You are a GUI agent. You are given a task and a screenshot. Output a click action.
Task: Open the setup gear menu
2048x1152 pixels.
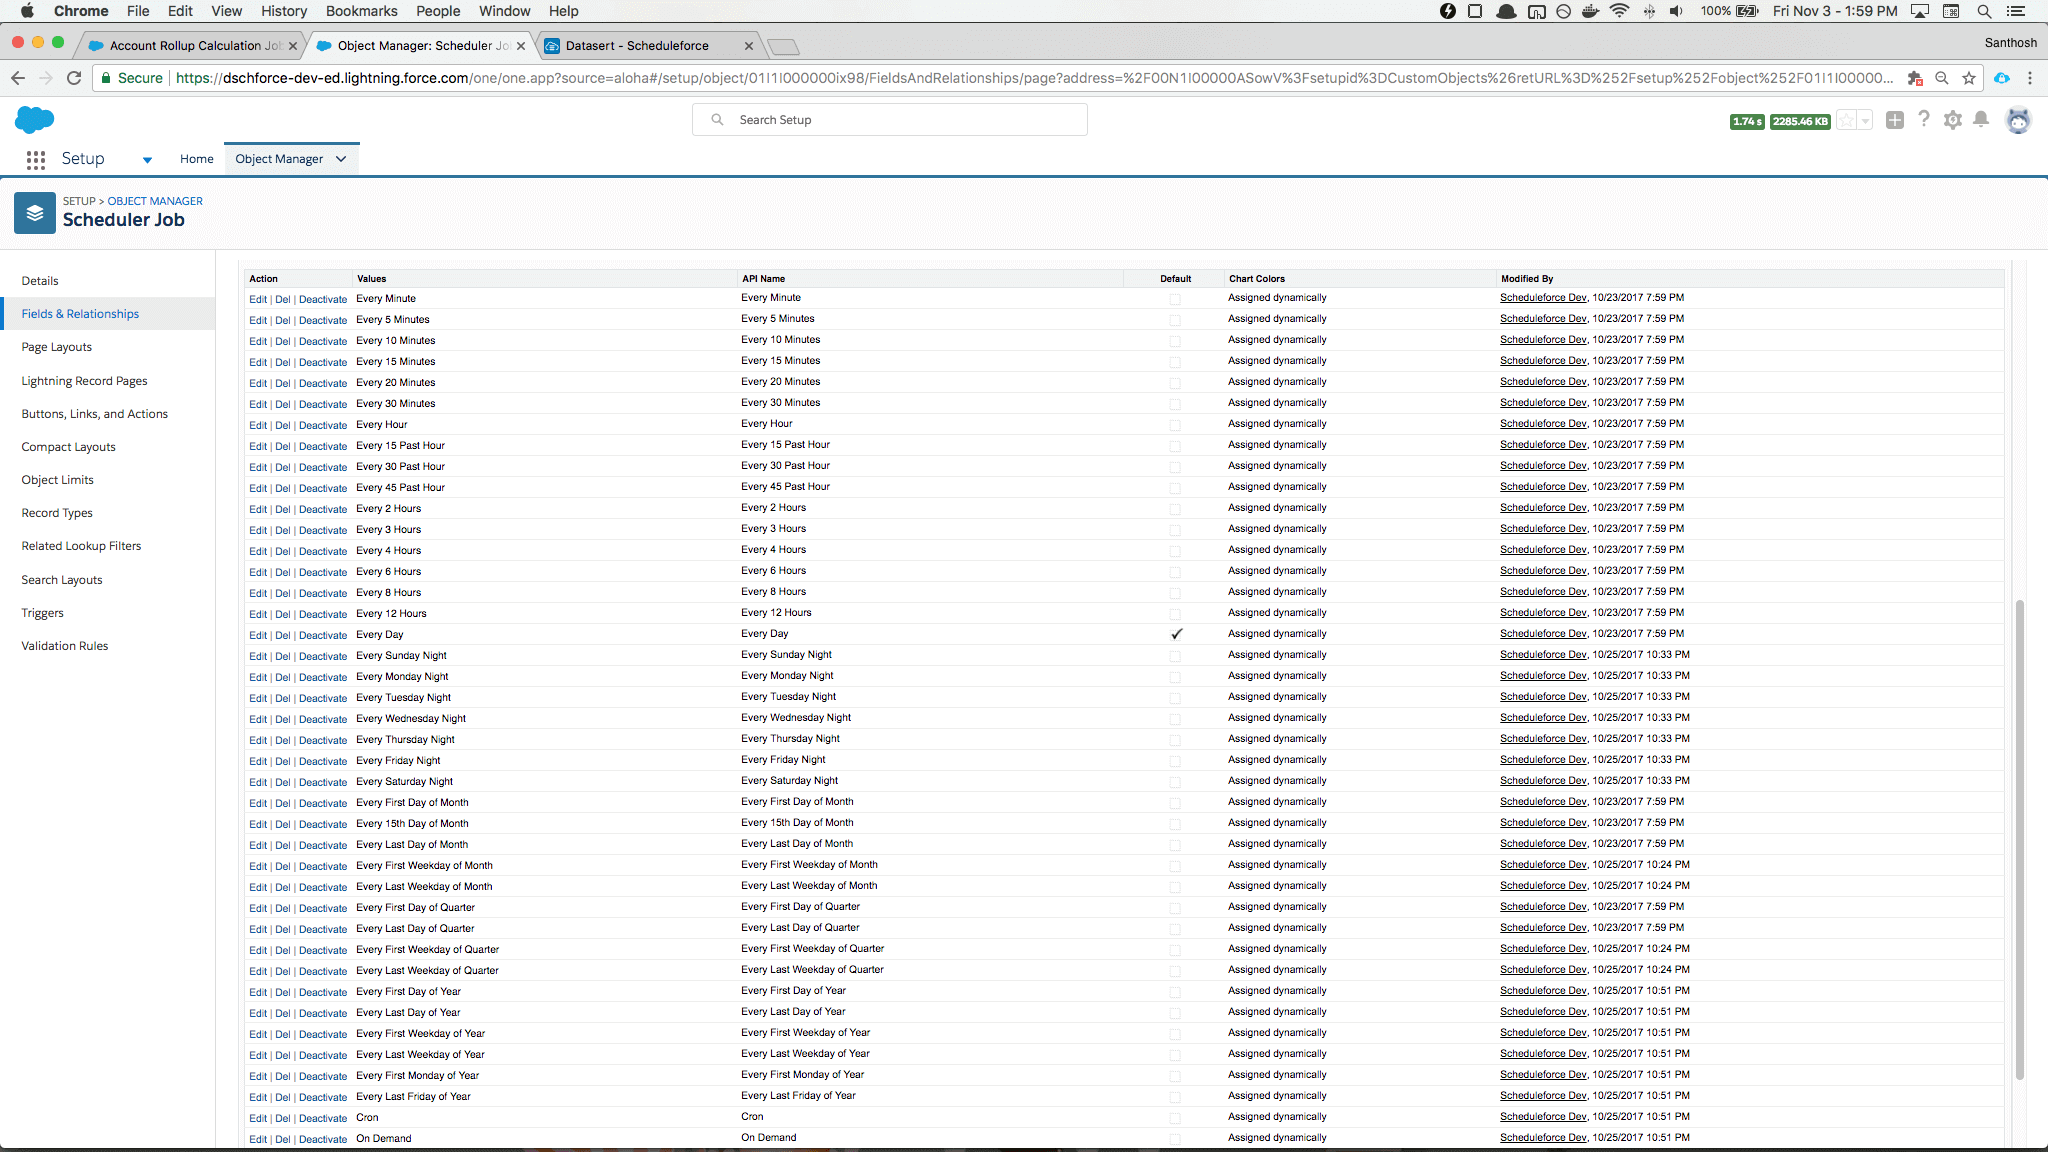click(1952, 120)
